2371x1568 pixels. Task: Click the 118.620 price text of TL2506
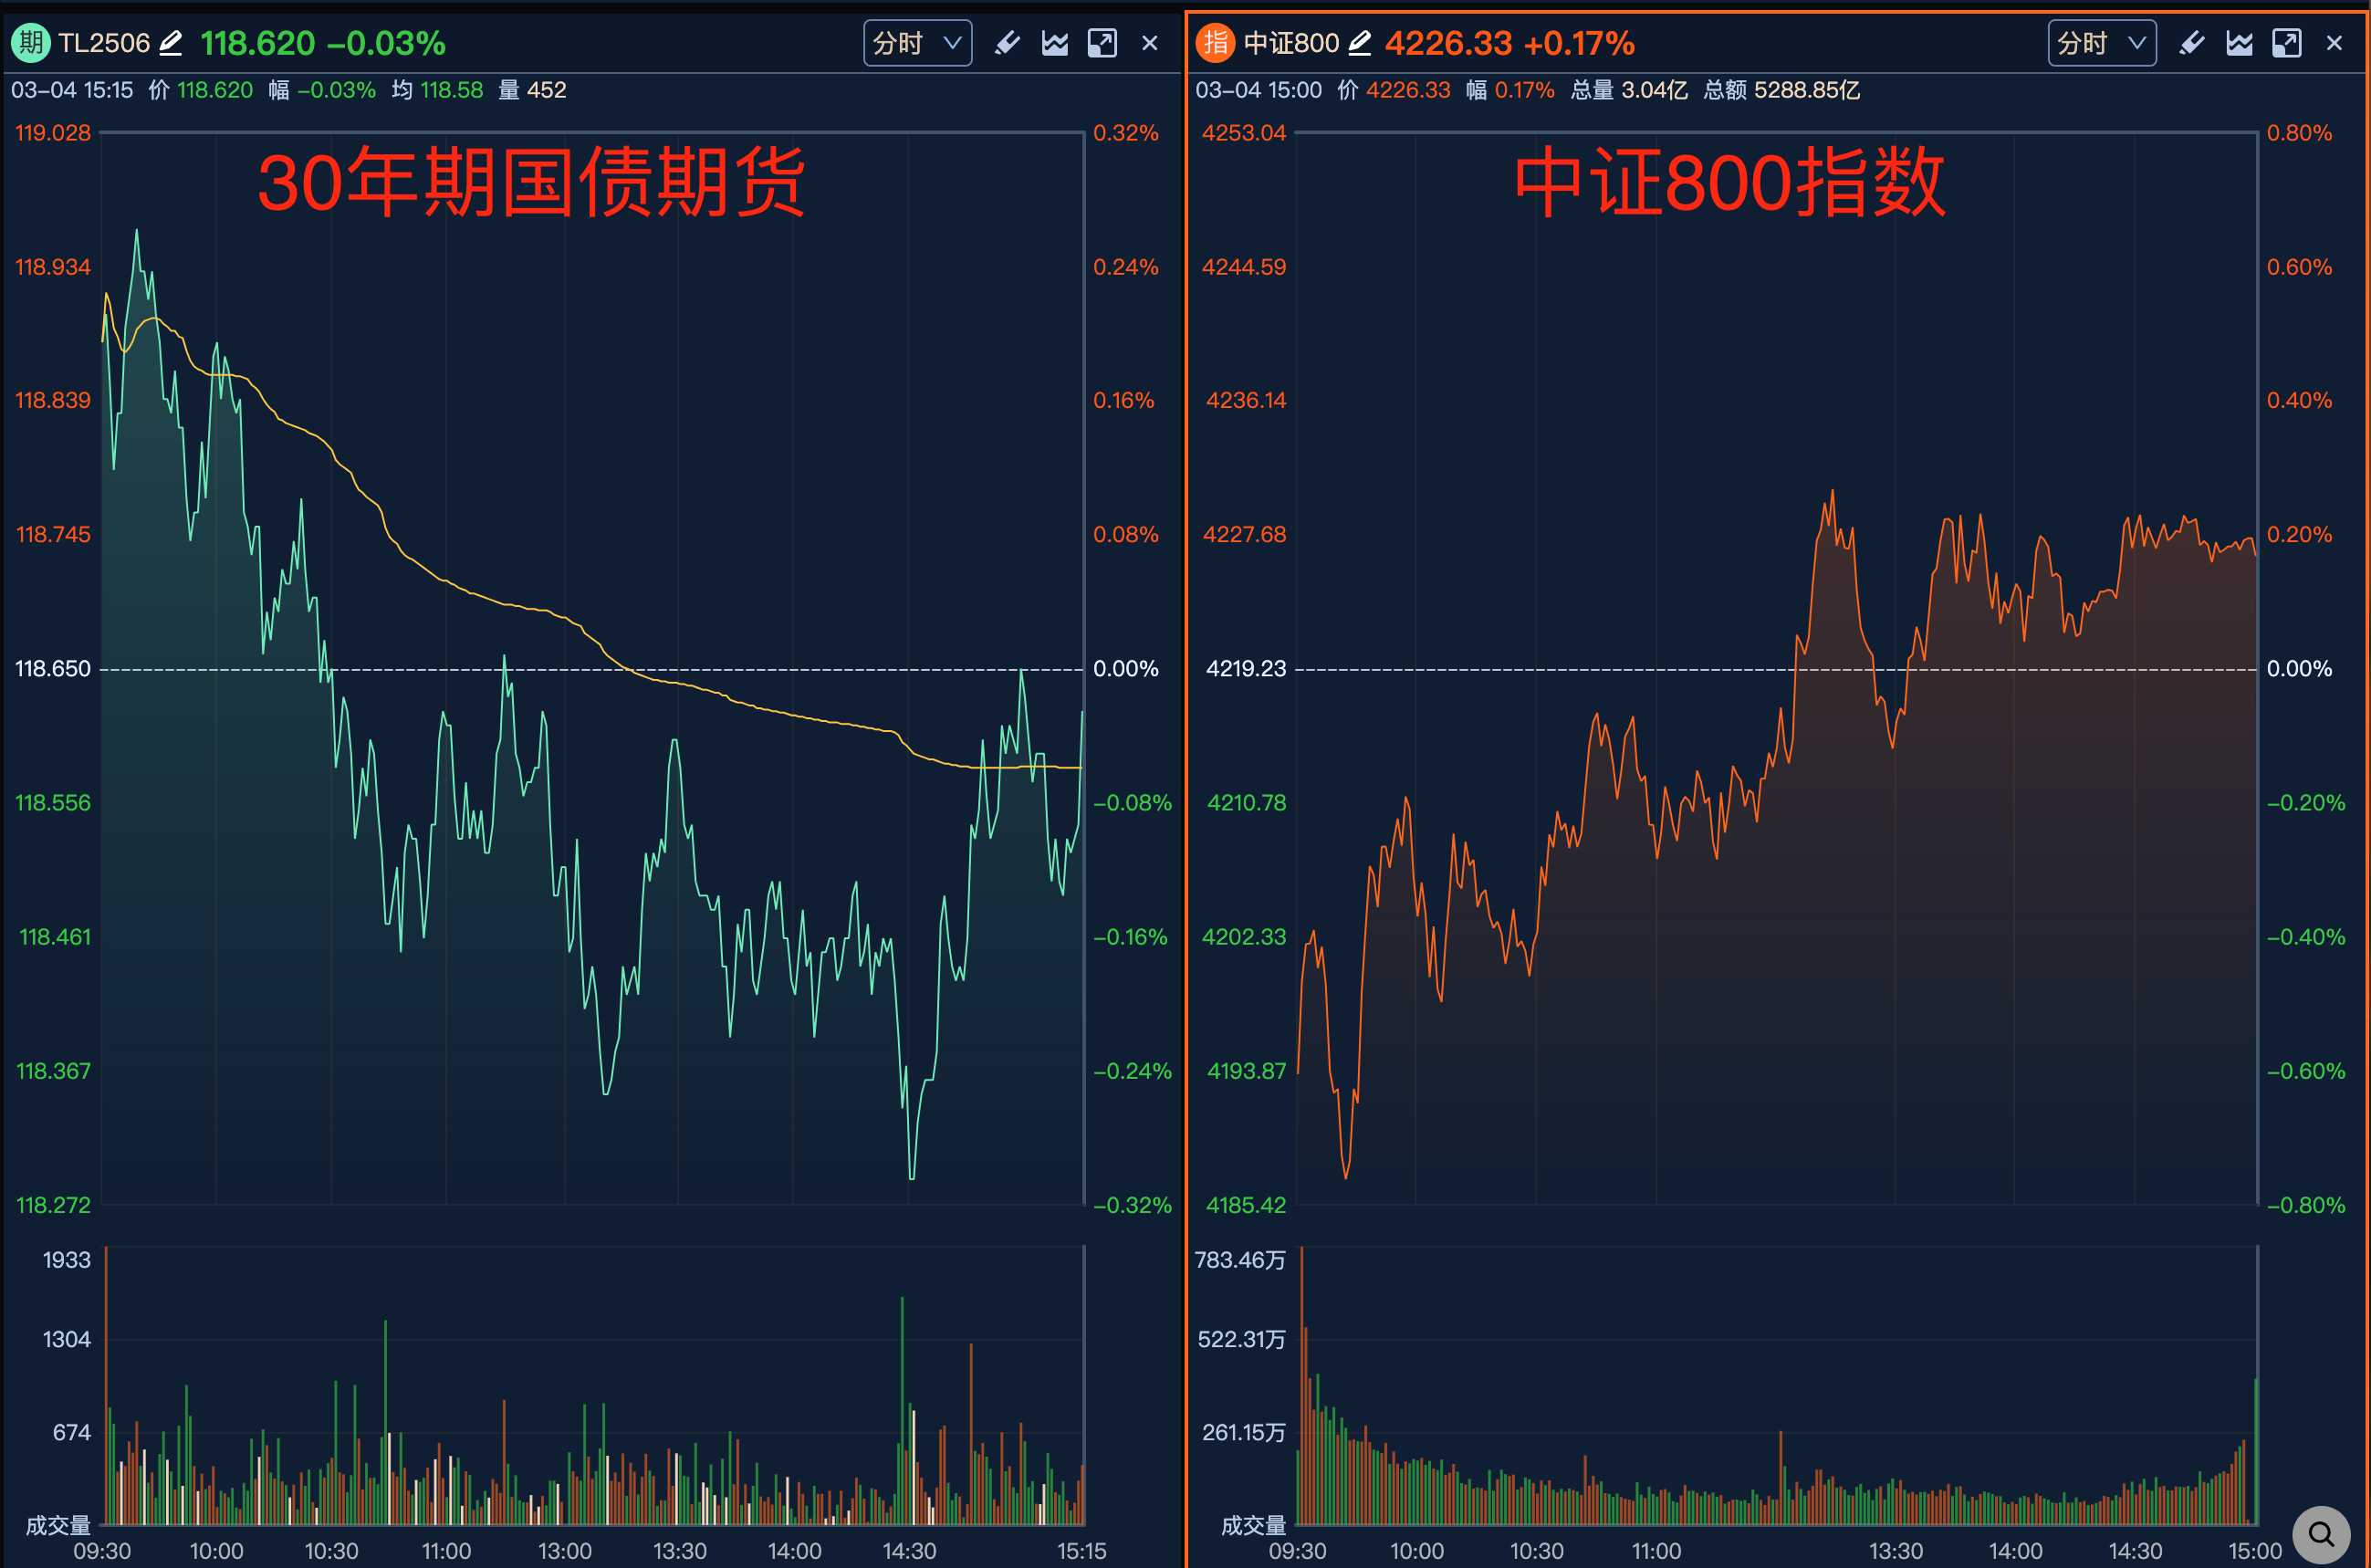(256, 43)
